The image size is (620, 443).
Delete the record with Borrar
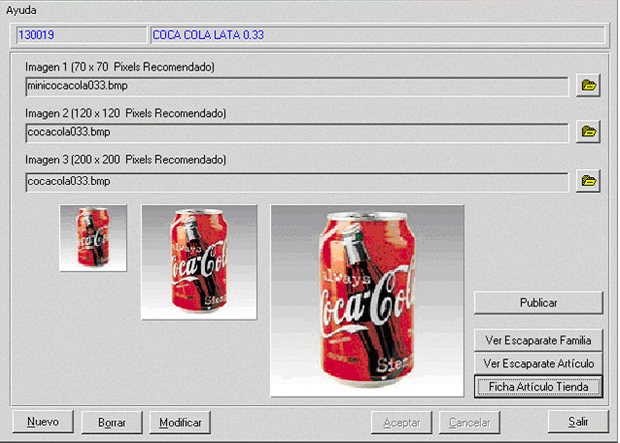pyautogui.click(x=112, y=422)
